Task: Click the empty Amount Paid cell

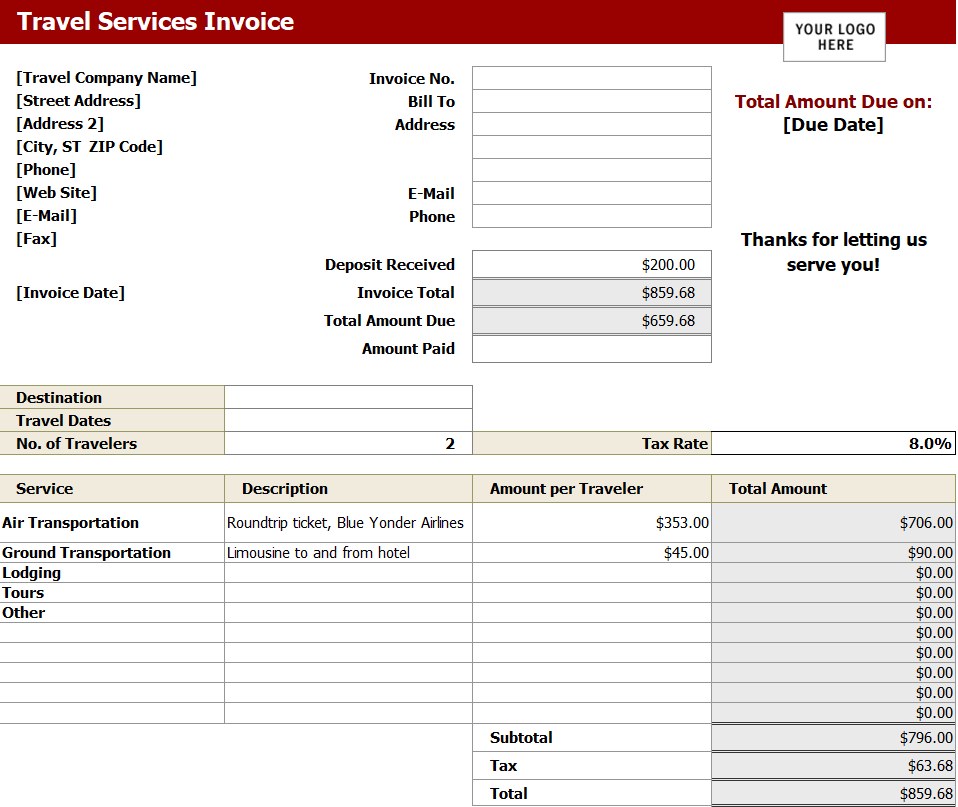Action: click(591, 349)
